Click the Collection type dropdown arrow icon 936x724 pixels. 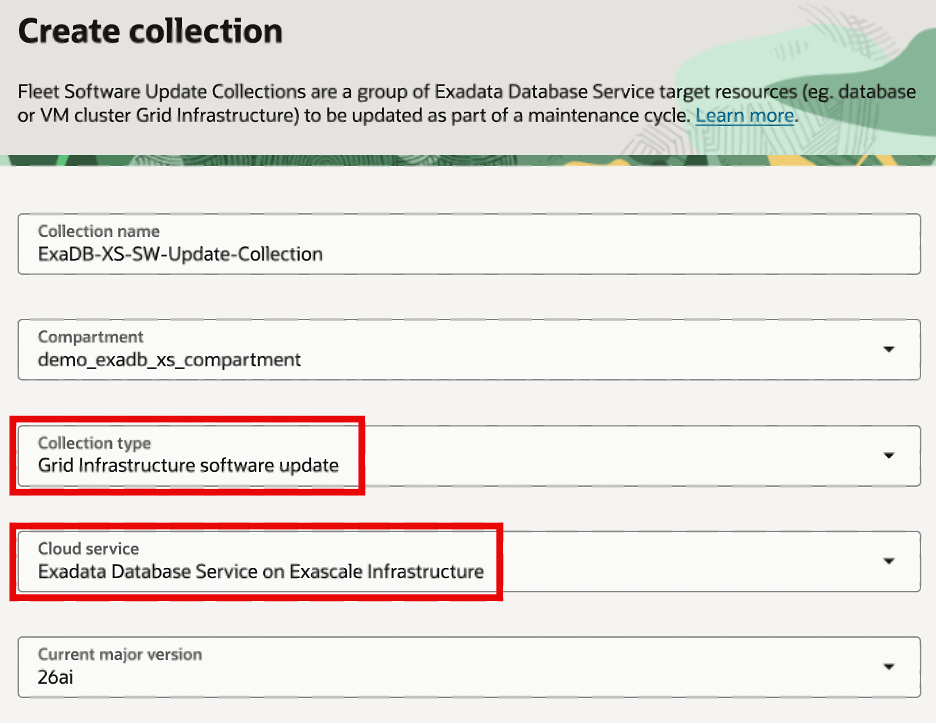889,456
